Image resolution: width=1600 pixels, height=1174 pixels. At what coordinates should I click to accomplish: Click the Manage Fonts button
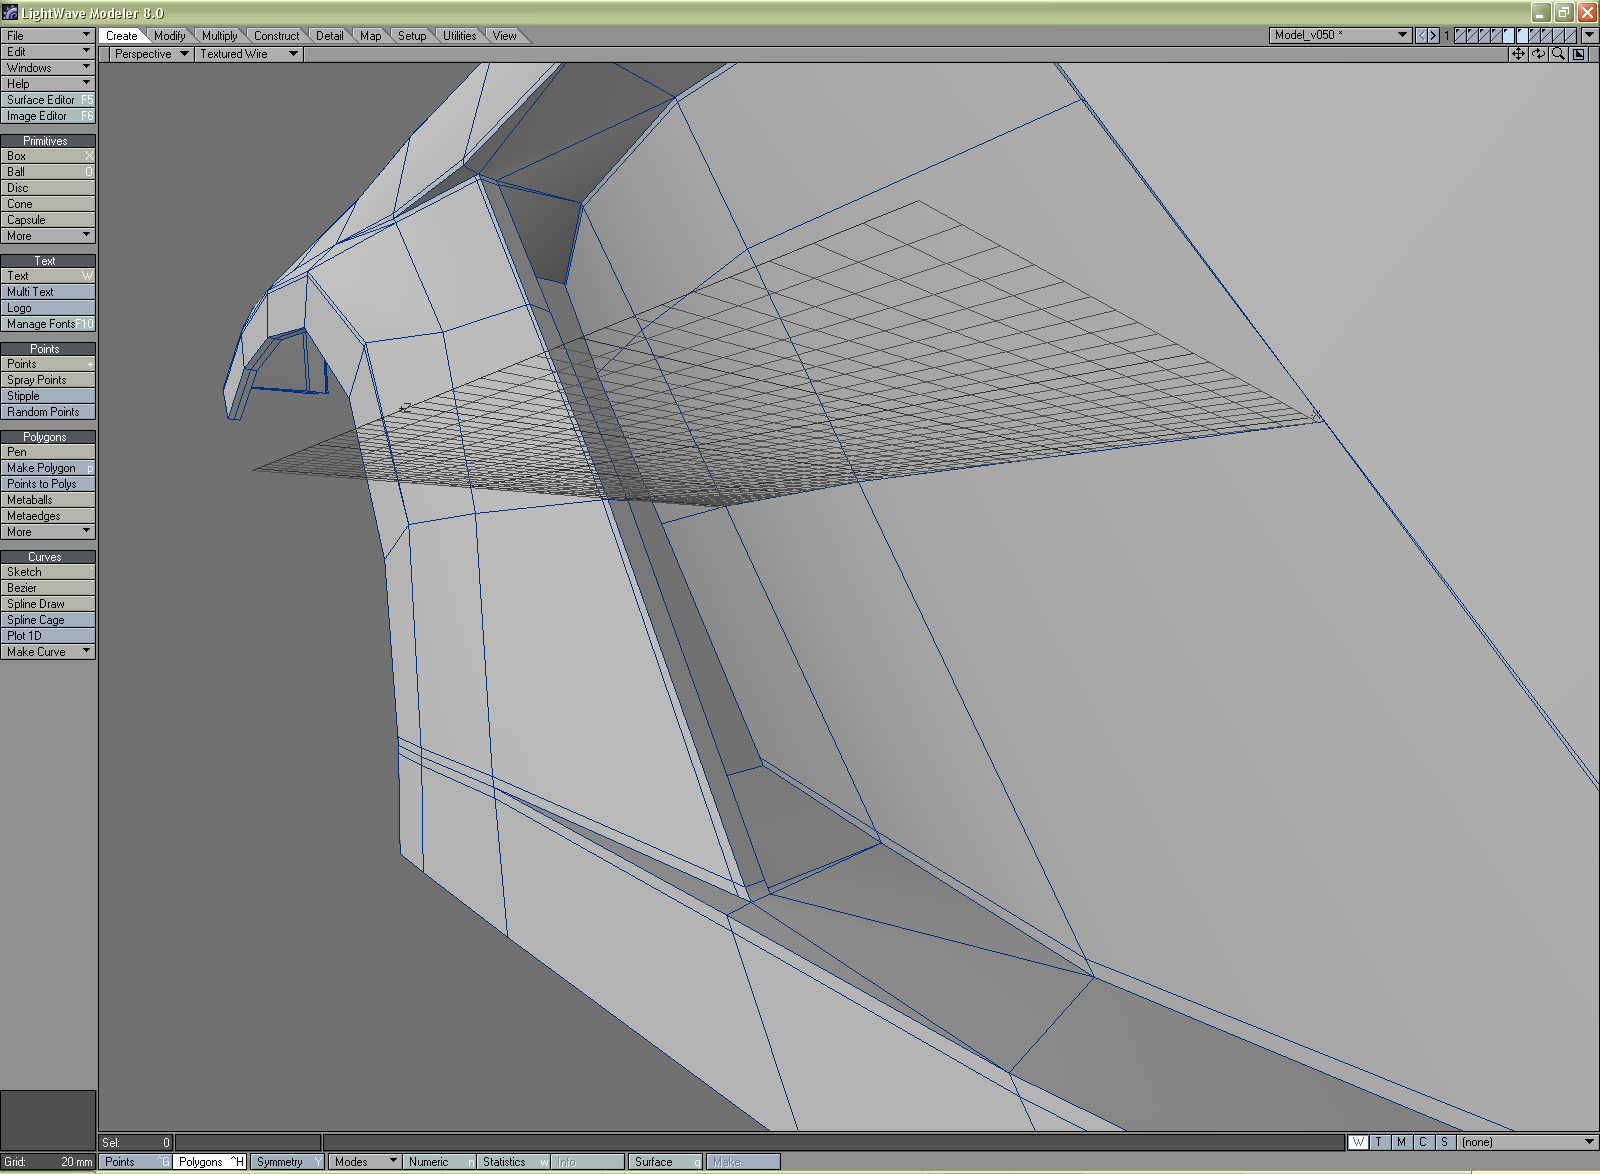coord(48,324)
